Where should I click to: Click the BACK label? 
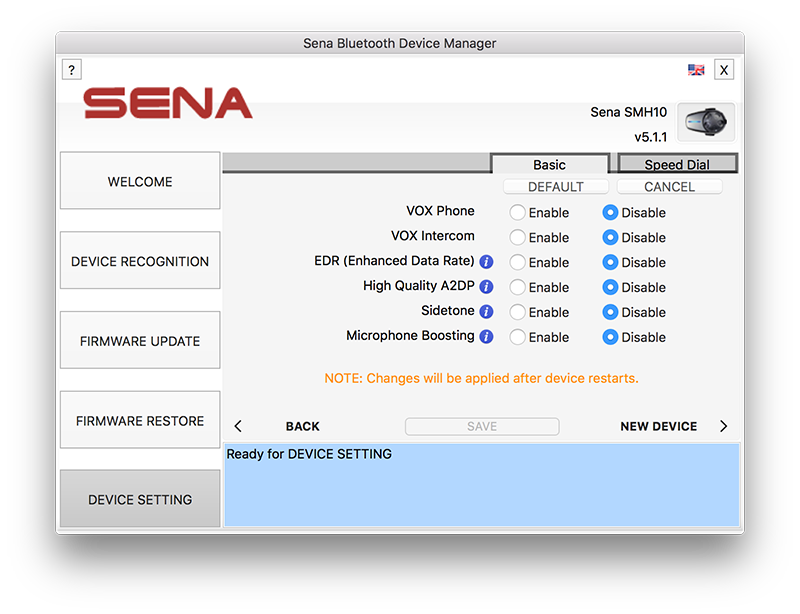tap(303, 426)
